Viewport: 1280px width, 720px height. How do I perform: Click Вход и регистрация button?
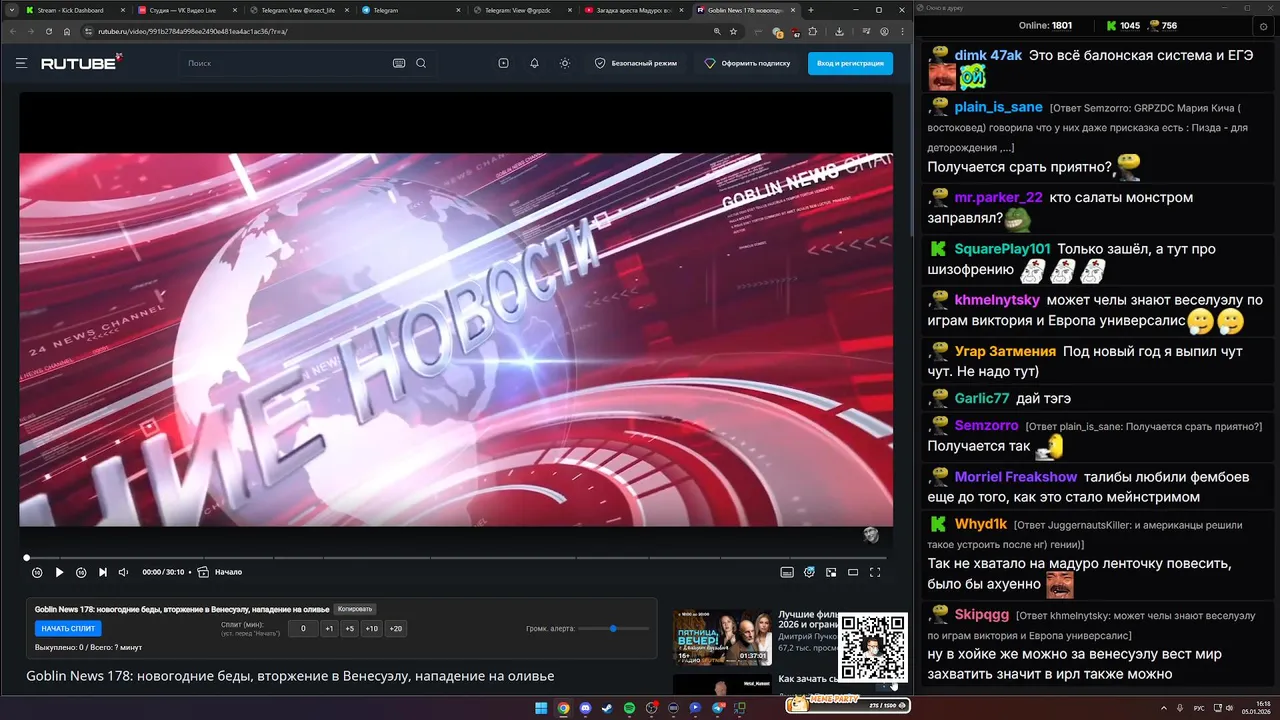pos(850,63)
